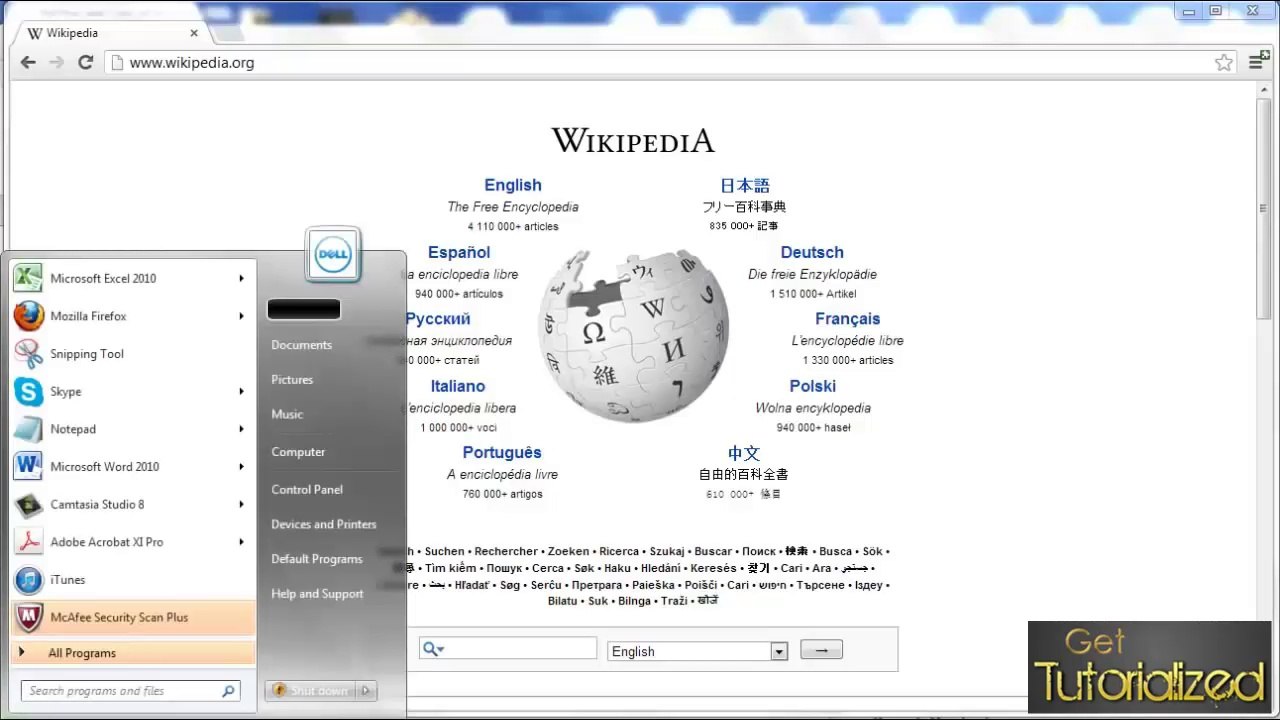Viewport: 1280px width, 720px height.
Task: Click the Shut down button
Action: pos(311,690)
